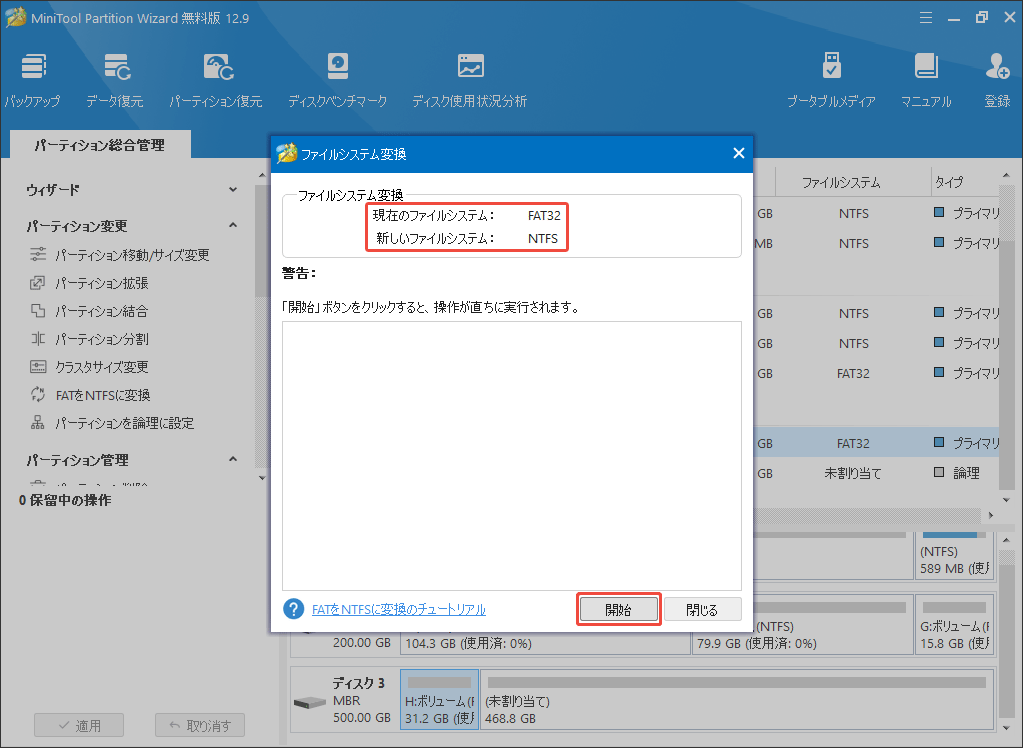Click the sidebar scroll-up arrow

(262, 176)
